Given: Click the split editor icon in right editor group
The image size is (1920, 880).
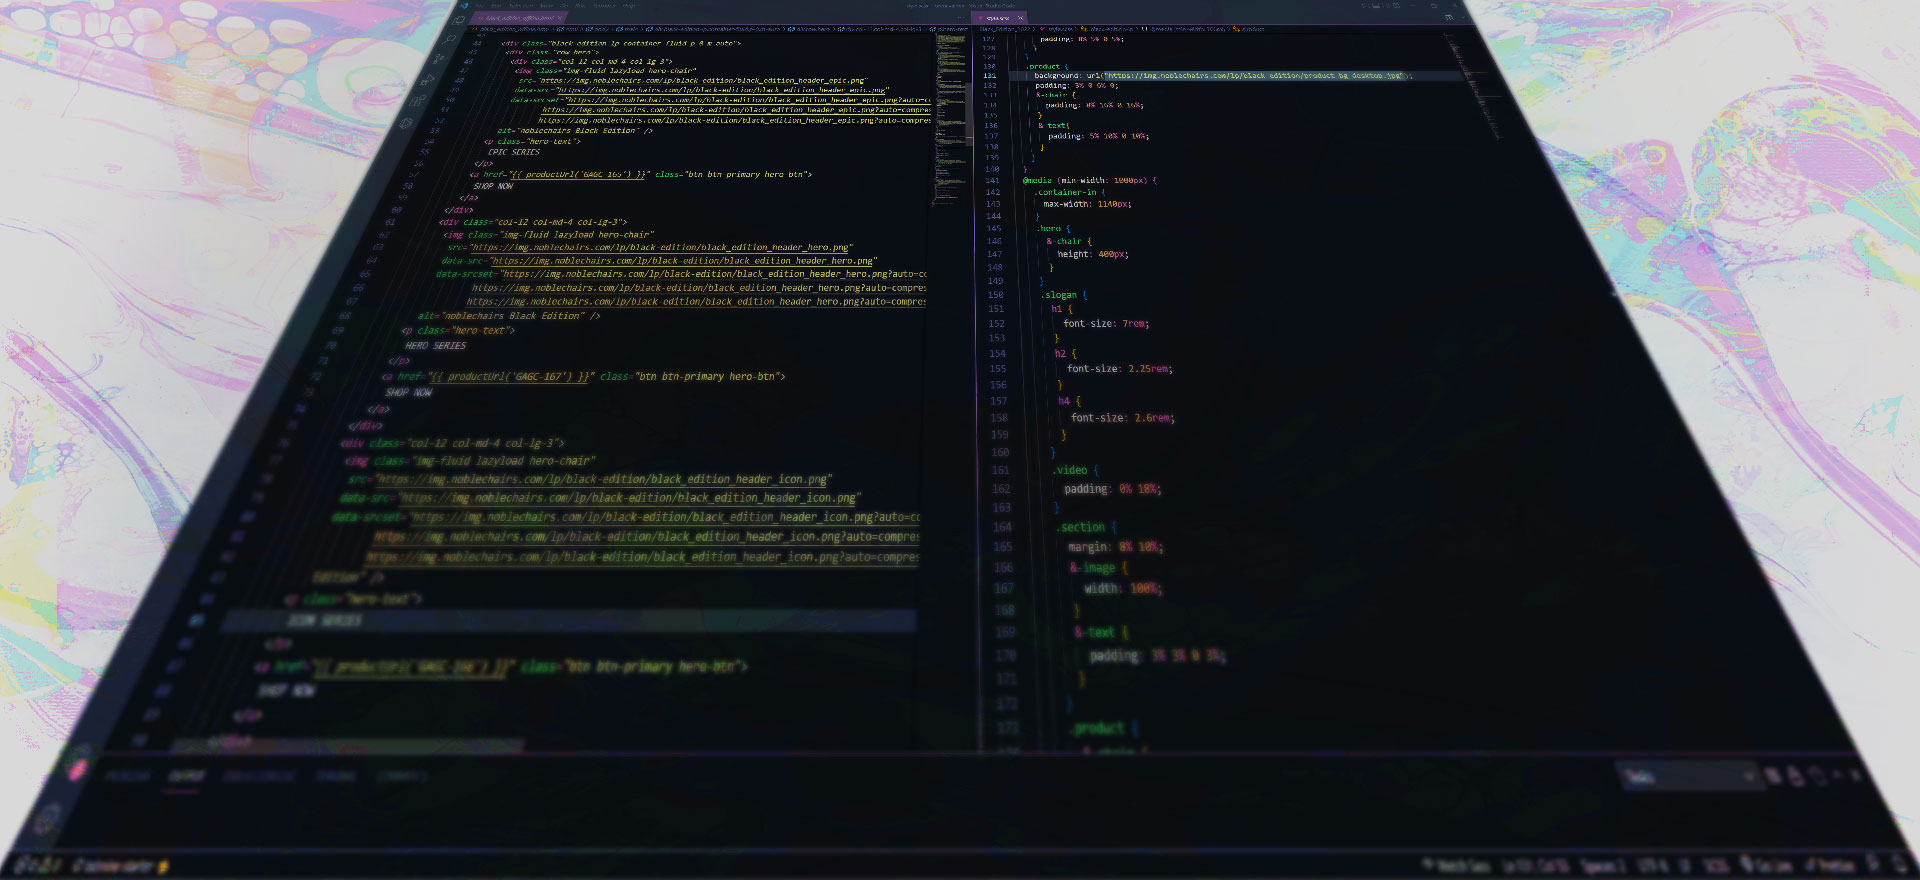Looking at the screenshot, I should [1449, 17].
